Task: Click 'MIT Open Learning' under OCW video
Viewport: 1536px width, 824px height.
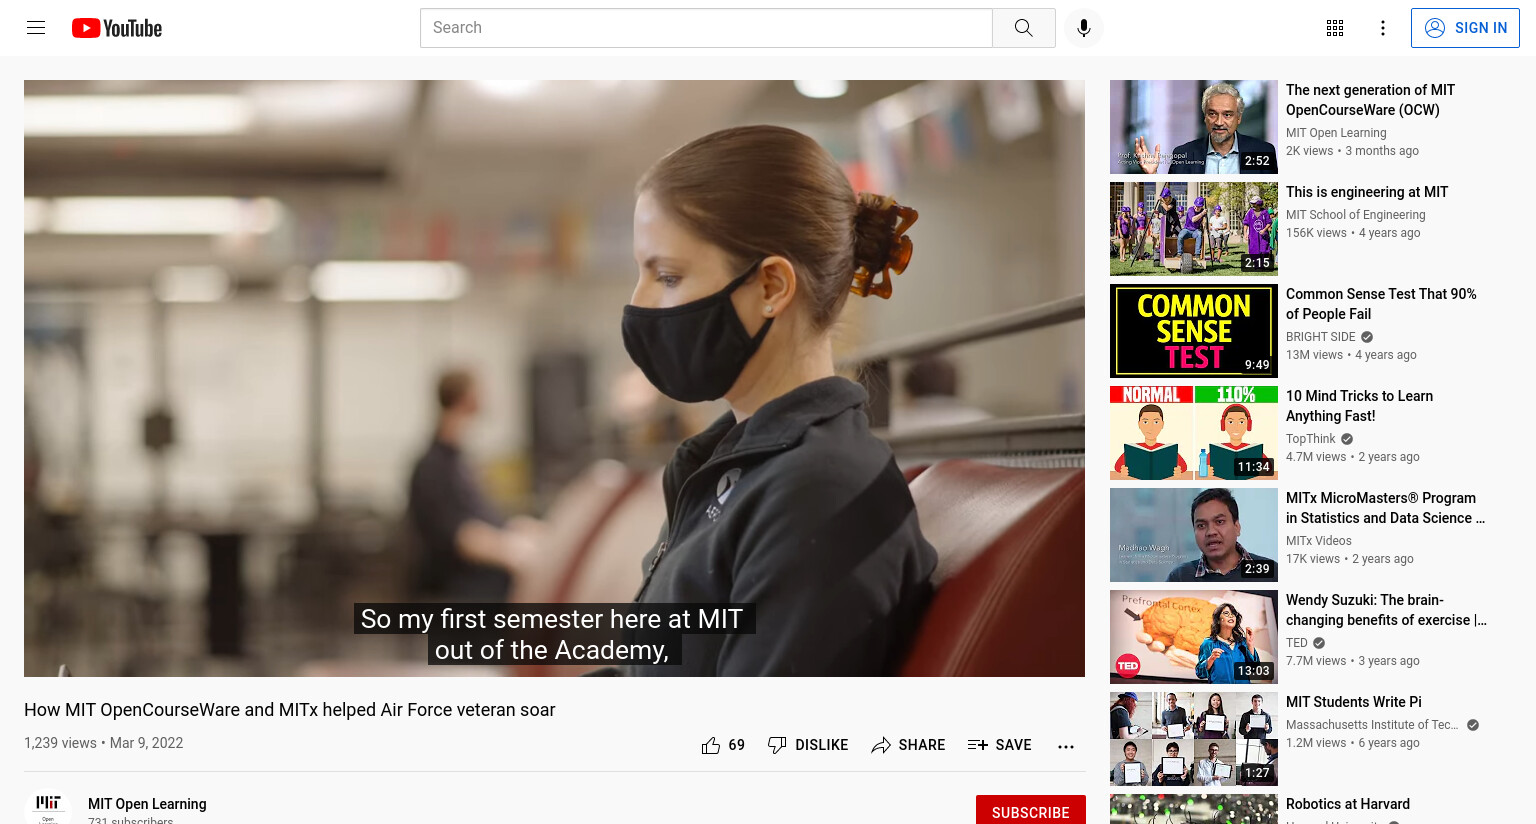Action: (1336, 133)
